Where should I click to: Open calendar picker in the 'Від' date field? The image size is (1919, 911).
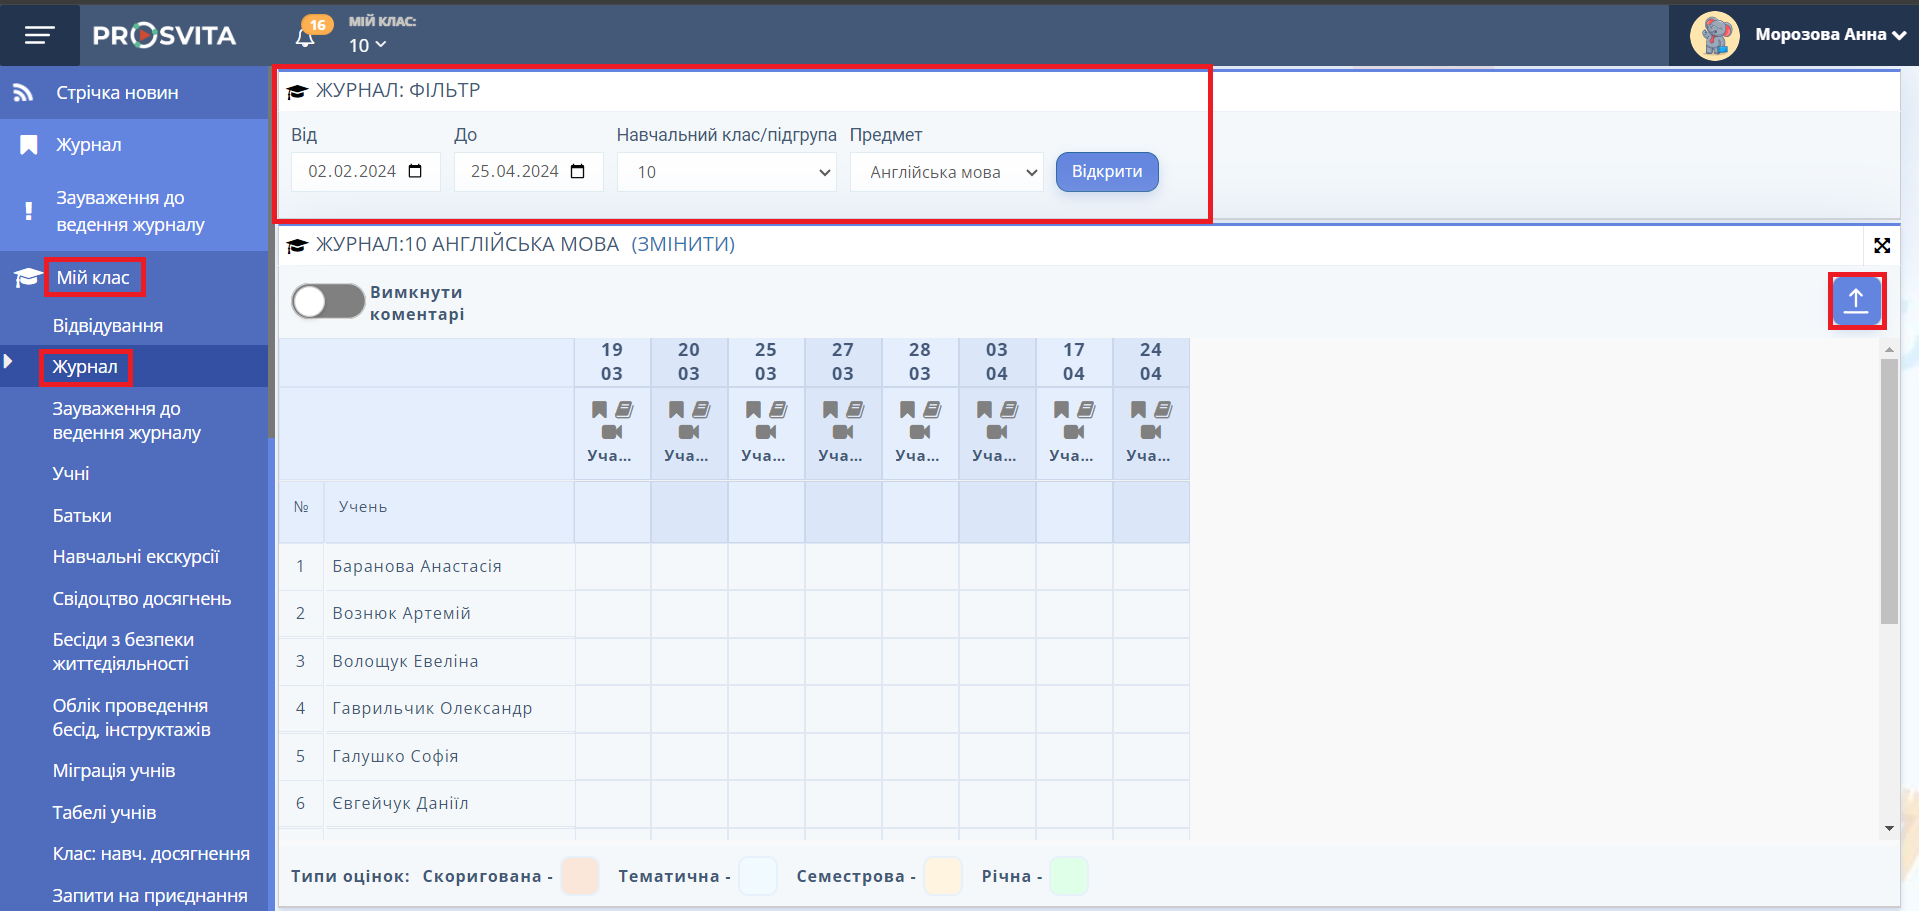click(416, 171)
